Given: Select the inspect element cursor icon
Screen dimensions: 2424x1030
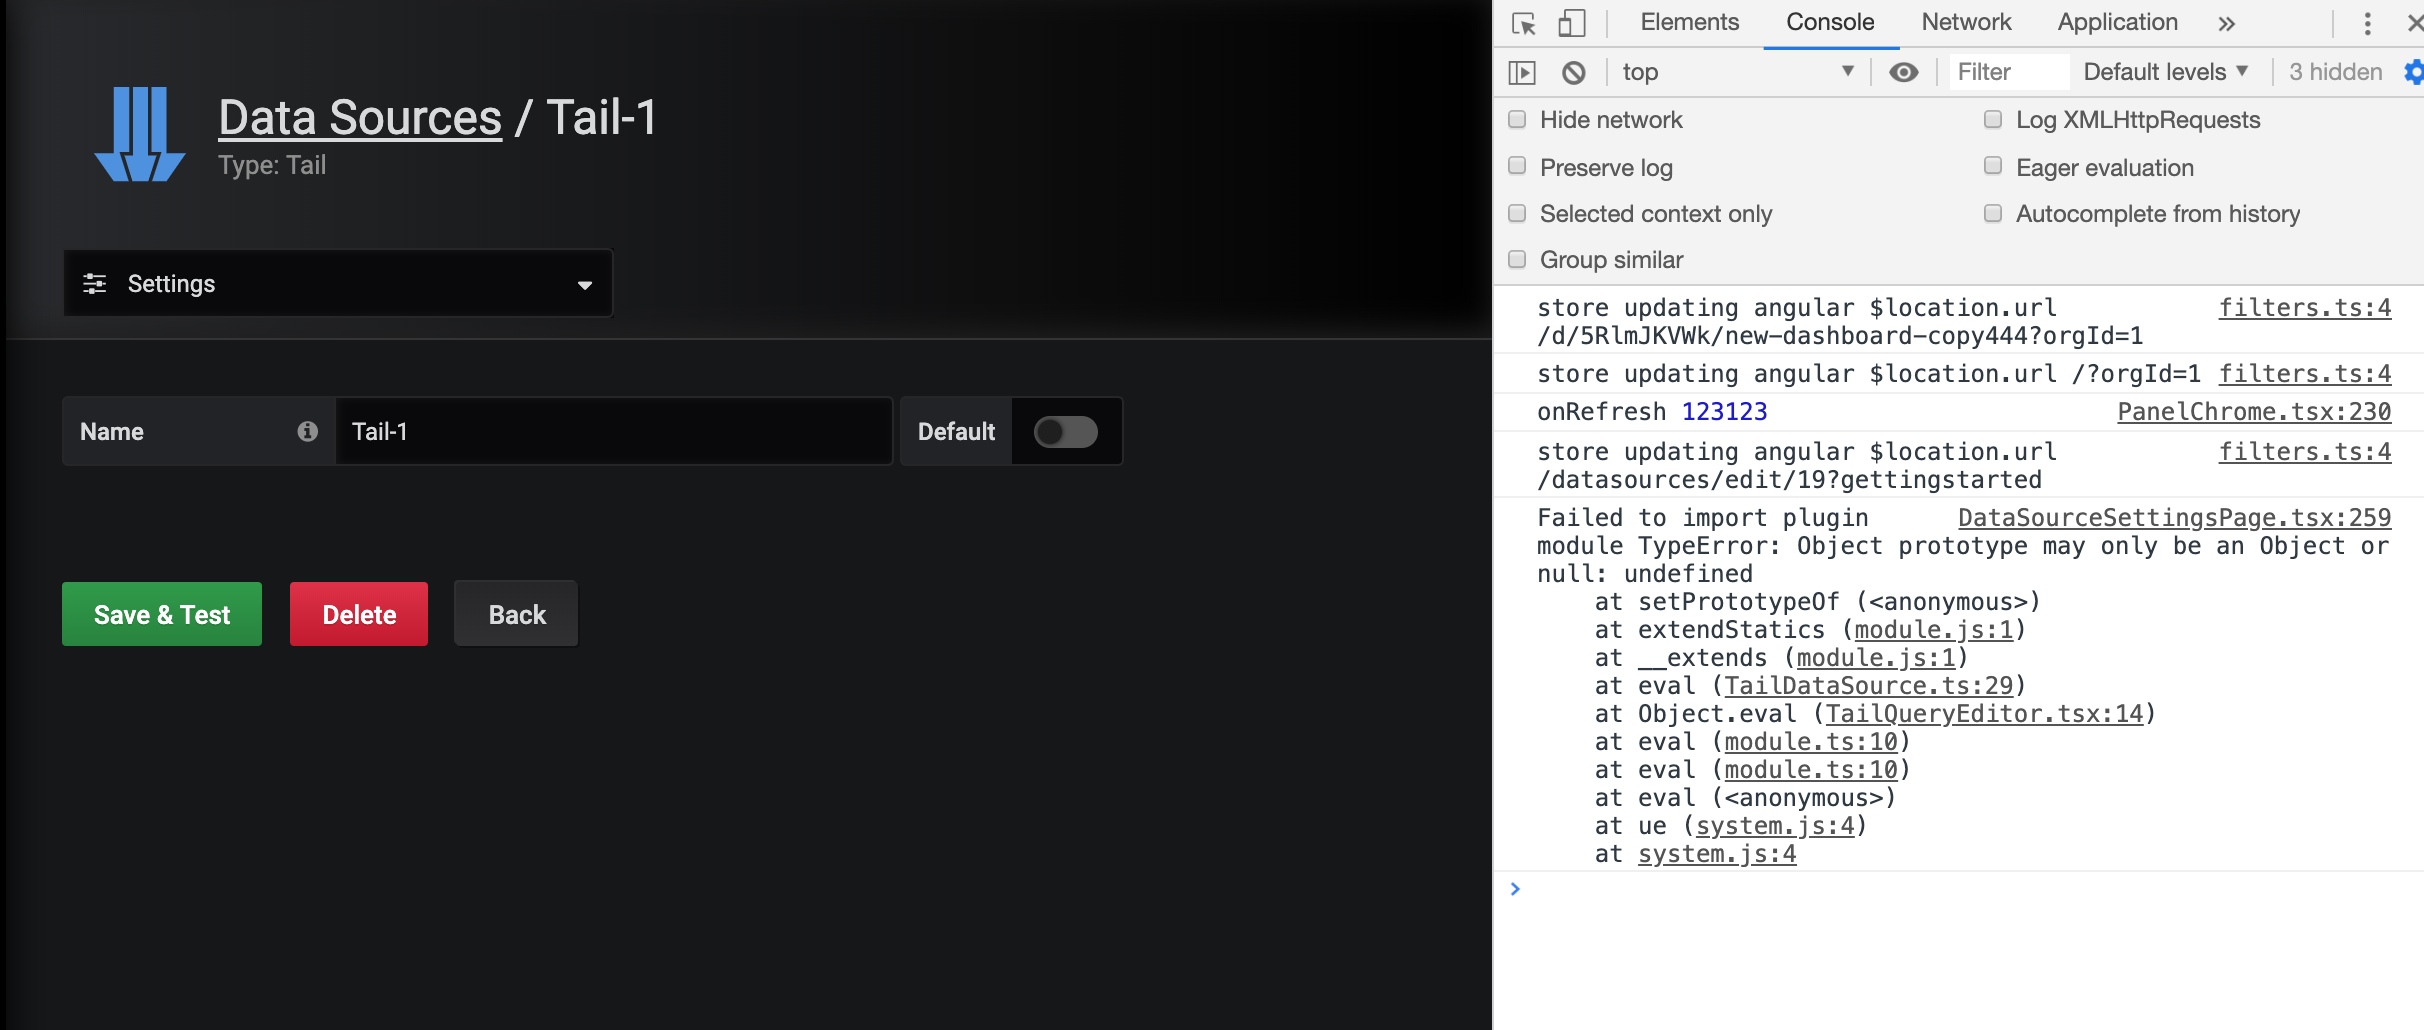Looking at the screenshot, I should (x=1523, y=22).
